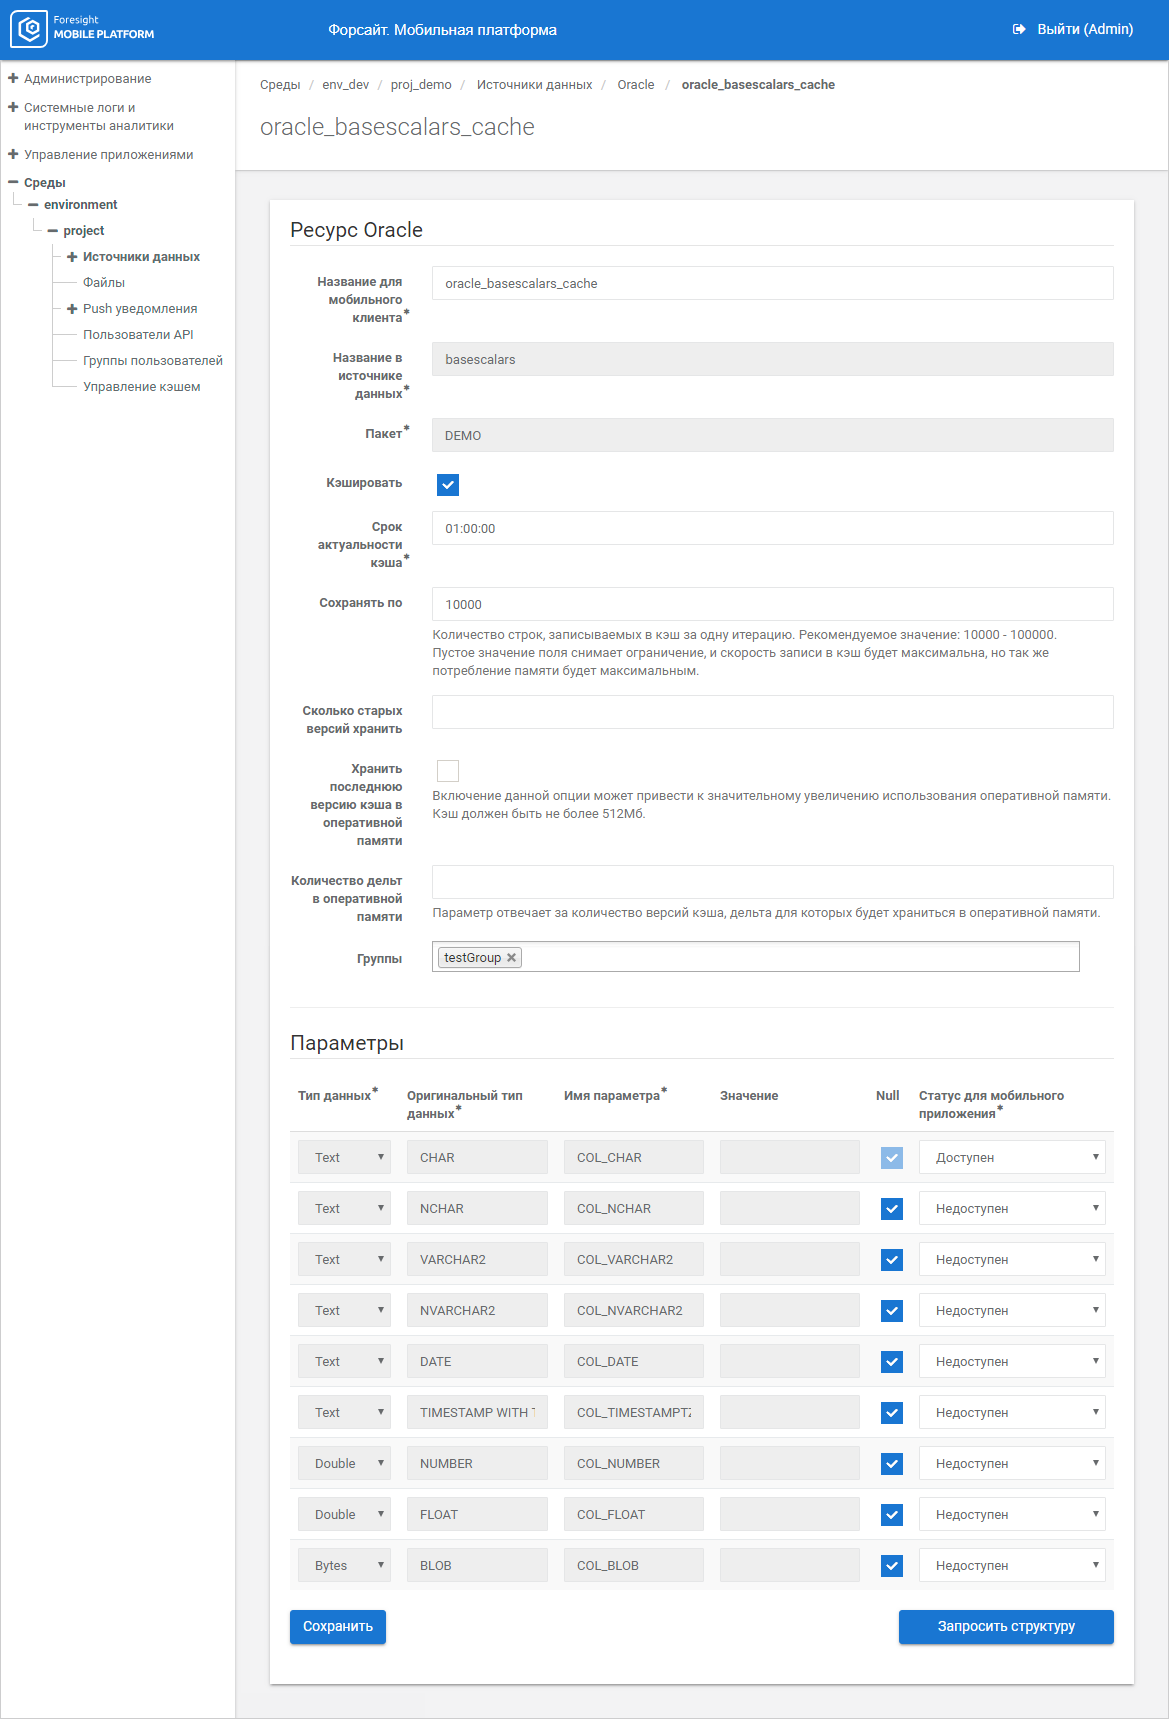This screenshot has width=1169, height=1719.
Task: Toggle the Кэшировать checkbox
Action: (448, 485)
